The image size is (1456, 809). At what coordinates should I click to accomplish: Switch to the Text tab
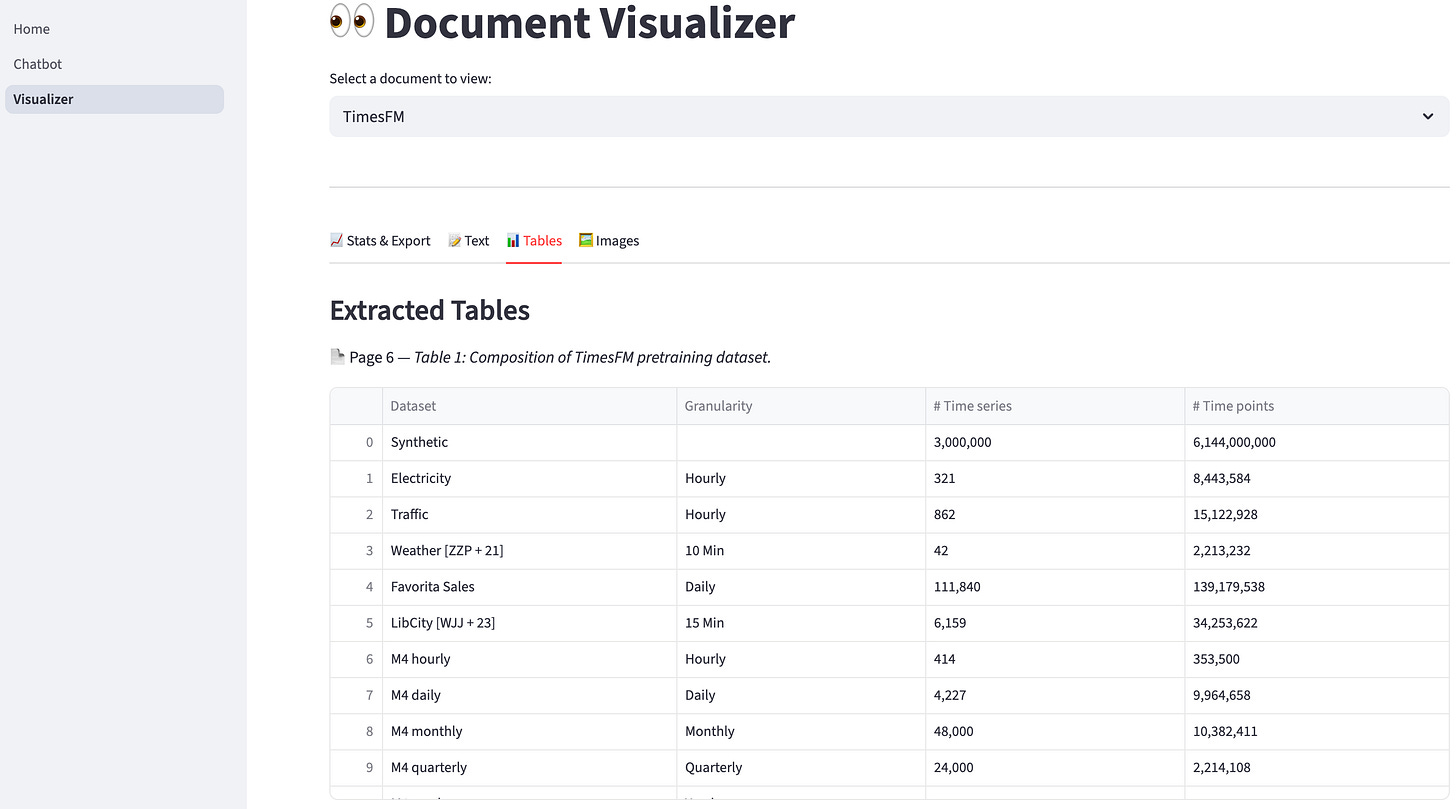coord(468,241)
